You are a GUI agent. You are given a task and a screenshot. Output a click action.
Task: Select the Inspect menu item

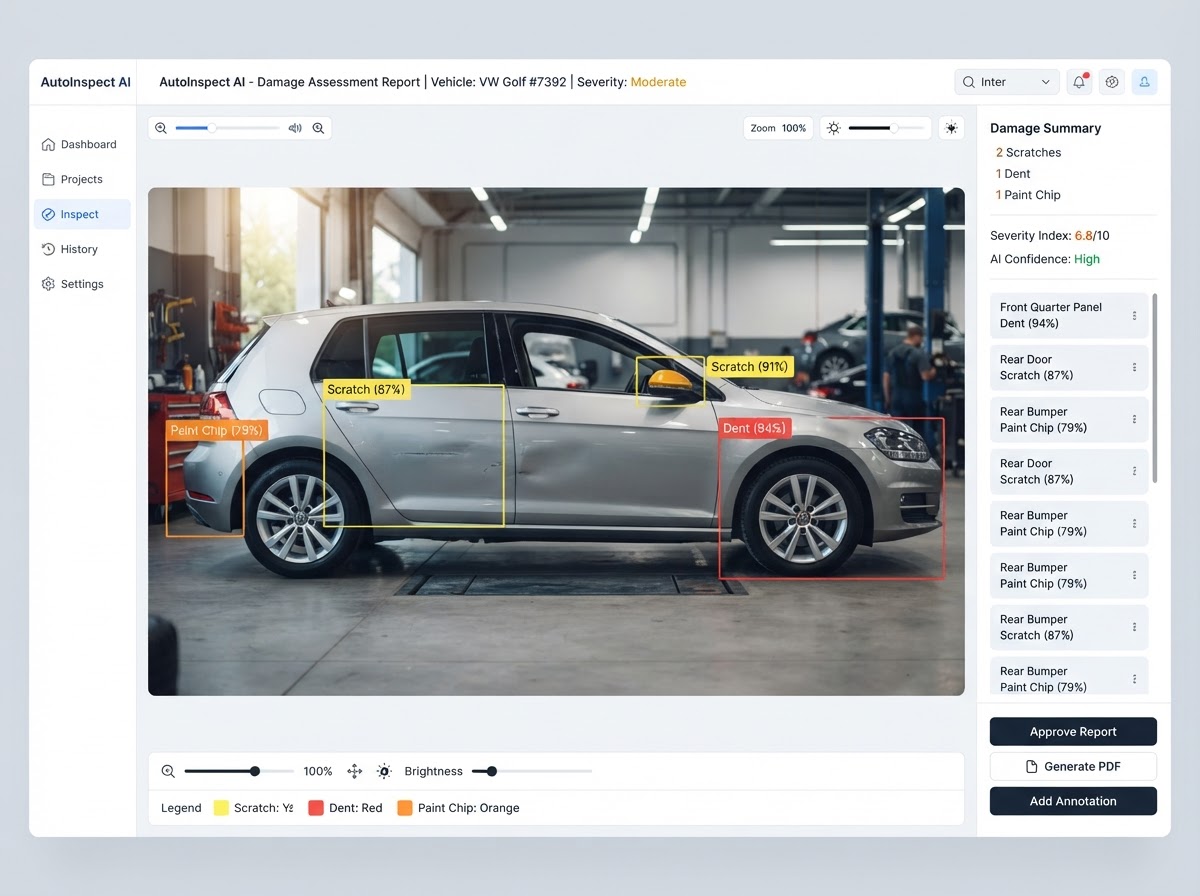(x=82, y=214)
